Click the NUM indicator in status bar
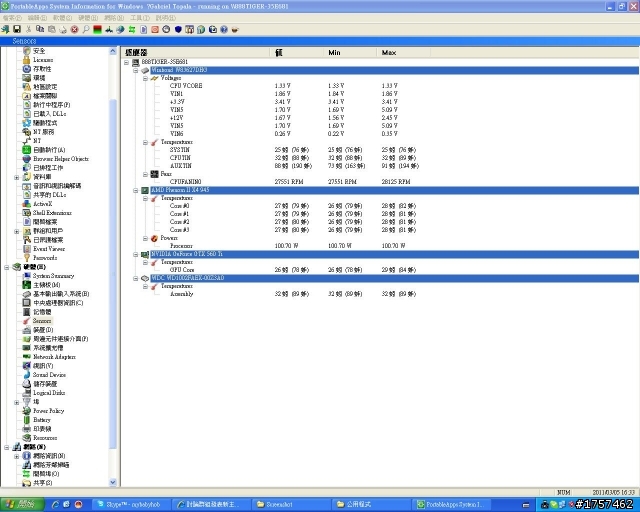The image size is (640, 512). pyautogui.click(x=564, y=492)
